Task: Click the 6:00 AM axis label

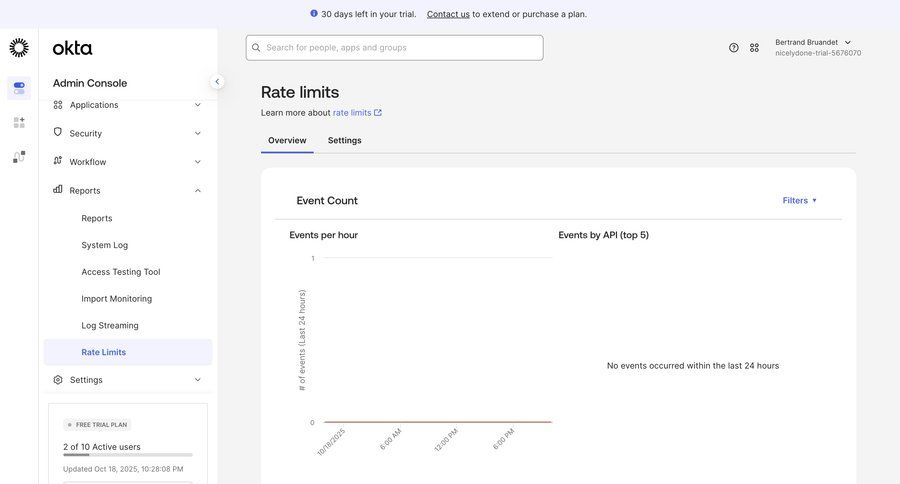Action: [x=390, y=439]
